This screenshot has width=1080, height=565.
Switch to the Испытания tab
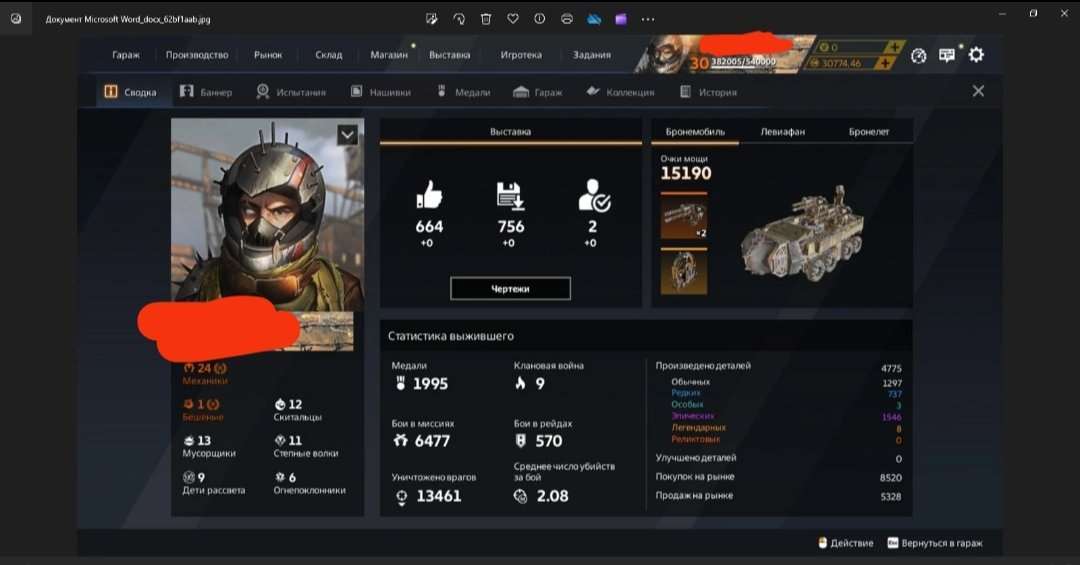pyautogui.click(x=291, y=92)
